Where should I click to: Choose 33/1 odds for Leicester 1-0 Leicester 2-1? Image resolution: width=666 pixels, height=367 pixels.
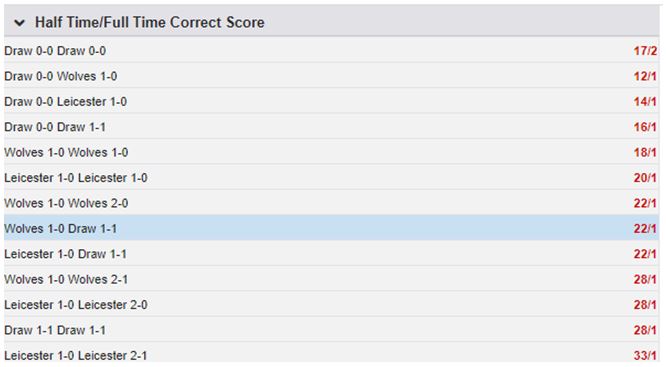[x=645, y=356]
